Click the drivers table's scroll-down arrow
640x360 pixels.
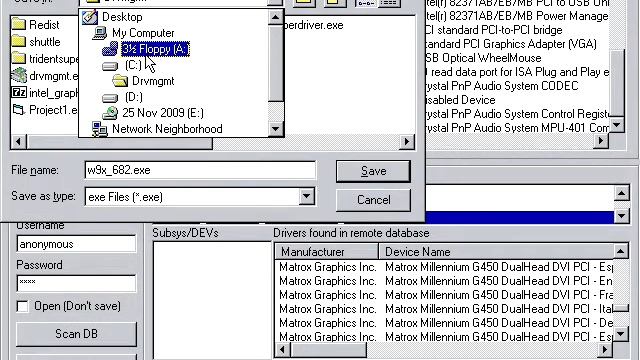pyautogui.click(x=620, y=335)
